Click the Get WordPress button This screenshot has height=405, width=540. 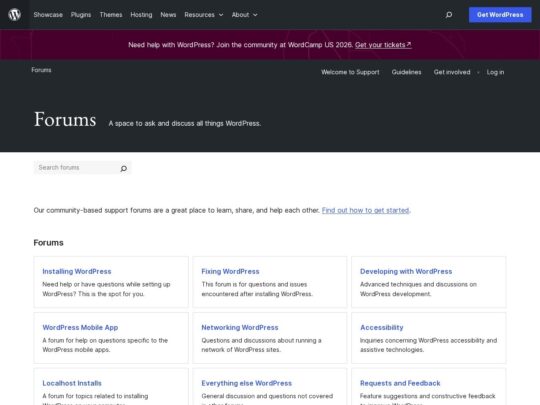click(500, 15)
